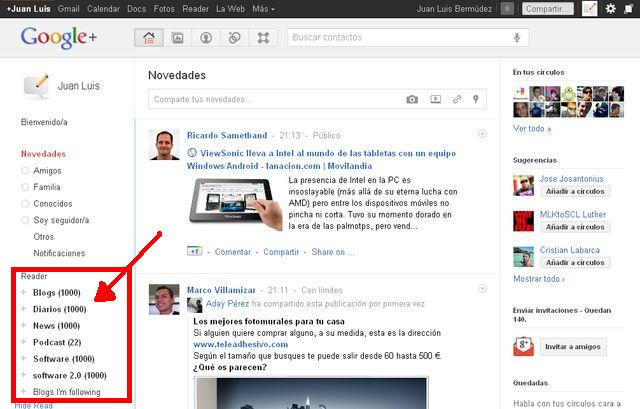Click the profile picture in top bar
640x409 pixels.
589,9
